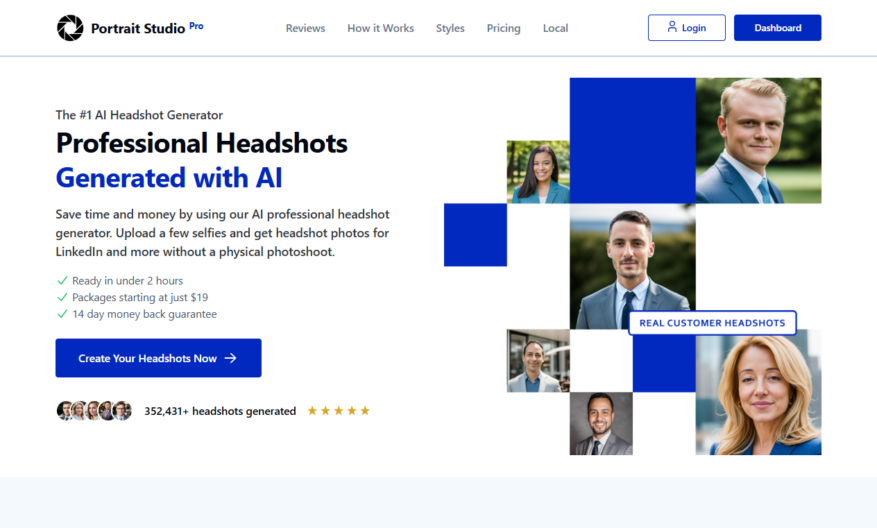This screenshot has height=528, width=877.
Task: Open the Dashboard button
Action: pyautogui.click(x=777, y=27)
